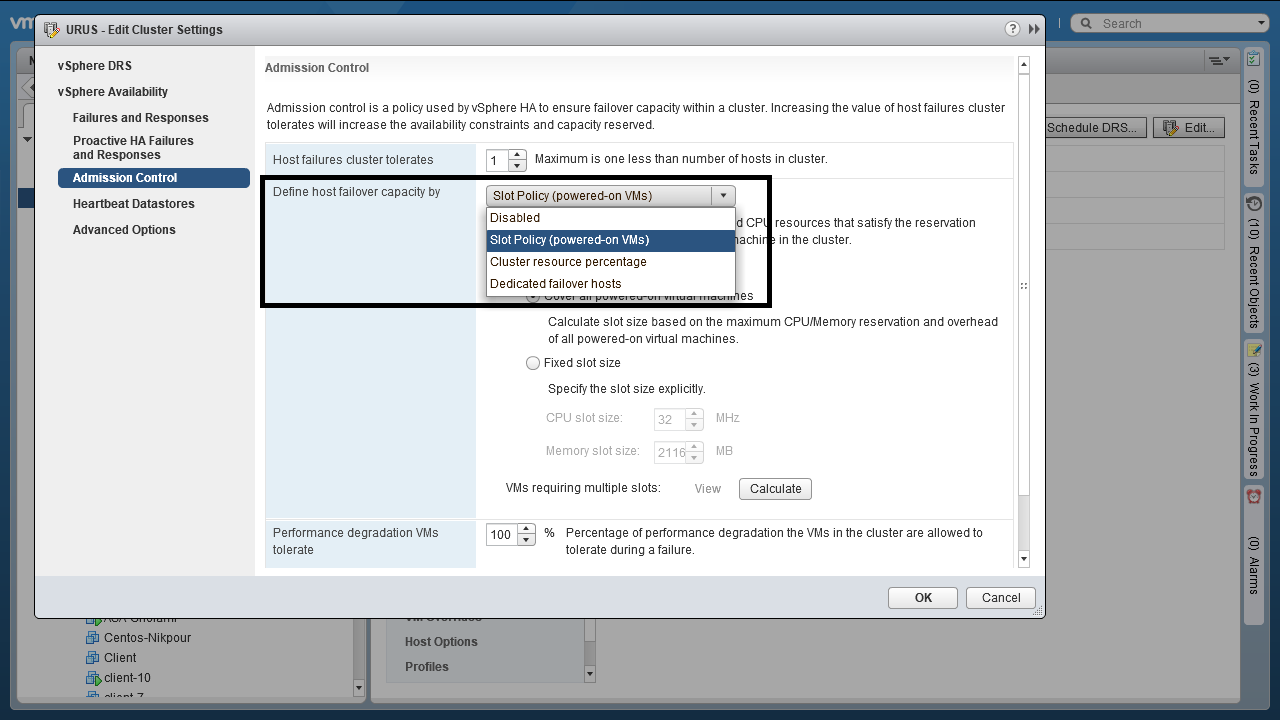
Task: Click the client-10 powered-on VM icon
Action: (x=94, y=678)
